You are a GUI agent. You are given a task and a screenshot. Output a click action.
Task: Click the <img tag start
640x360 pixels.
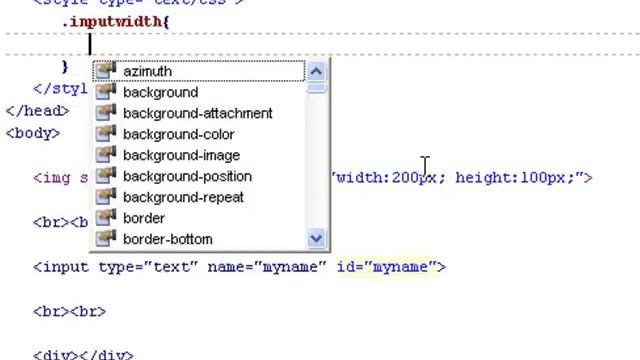(x=51, y=178)
